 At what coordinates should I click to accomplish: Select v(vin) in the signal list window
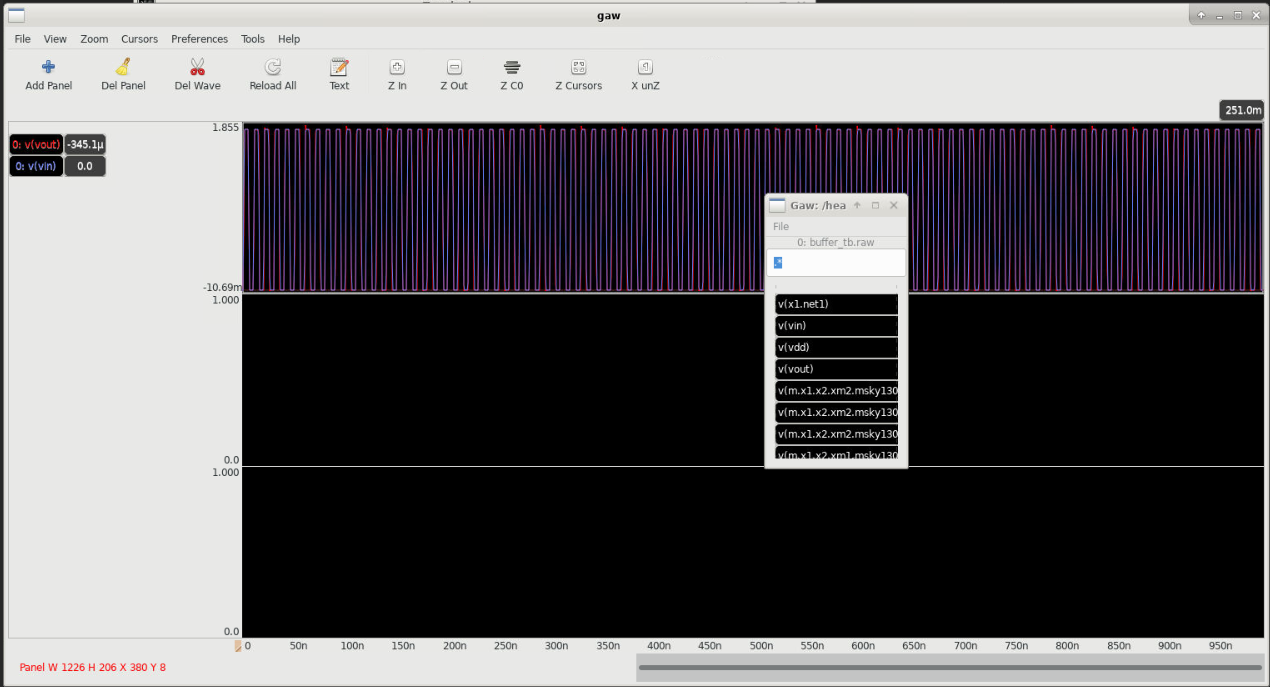click(836, 326)
